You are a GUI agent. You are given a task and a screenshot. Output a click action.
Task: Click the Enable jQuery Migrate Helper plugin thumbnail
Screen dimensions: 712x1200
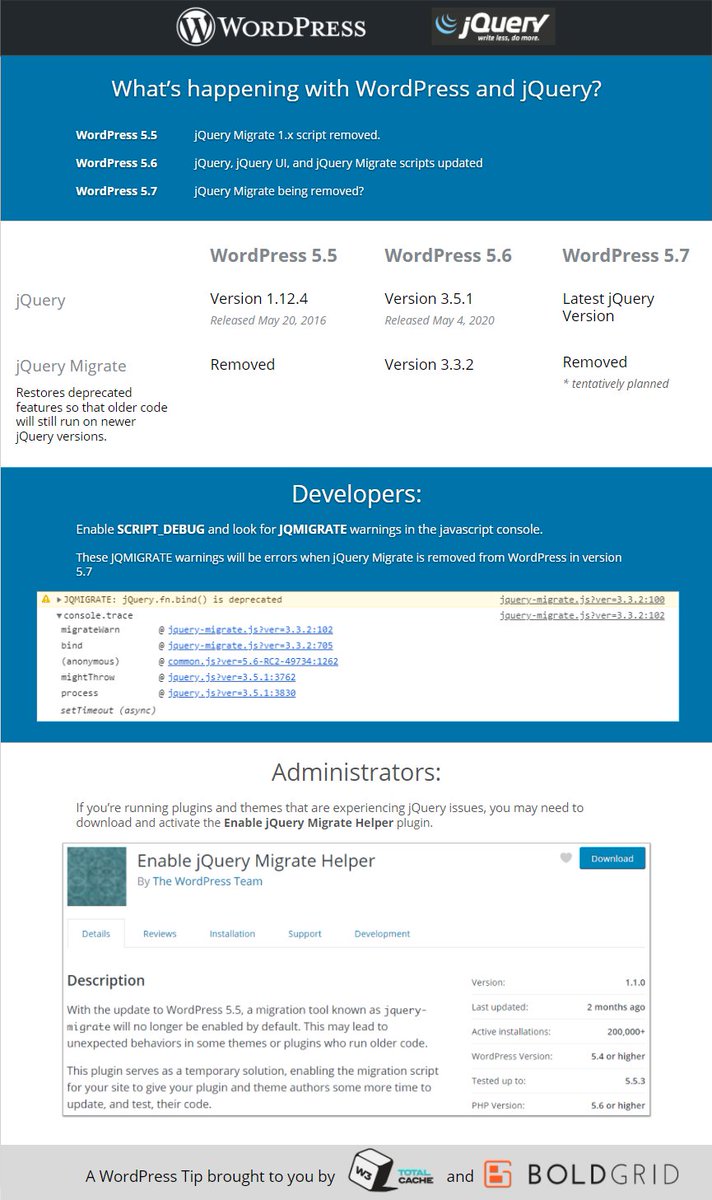pos(97,877)
